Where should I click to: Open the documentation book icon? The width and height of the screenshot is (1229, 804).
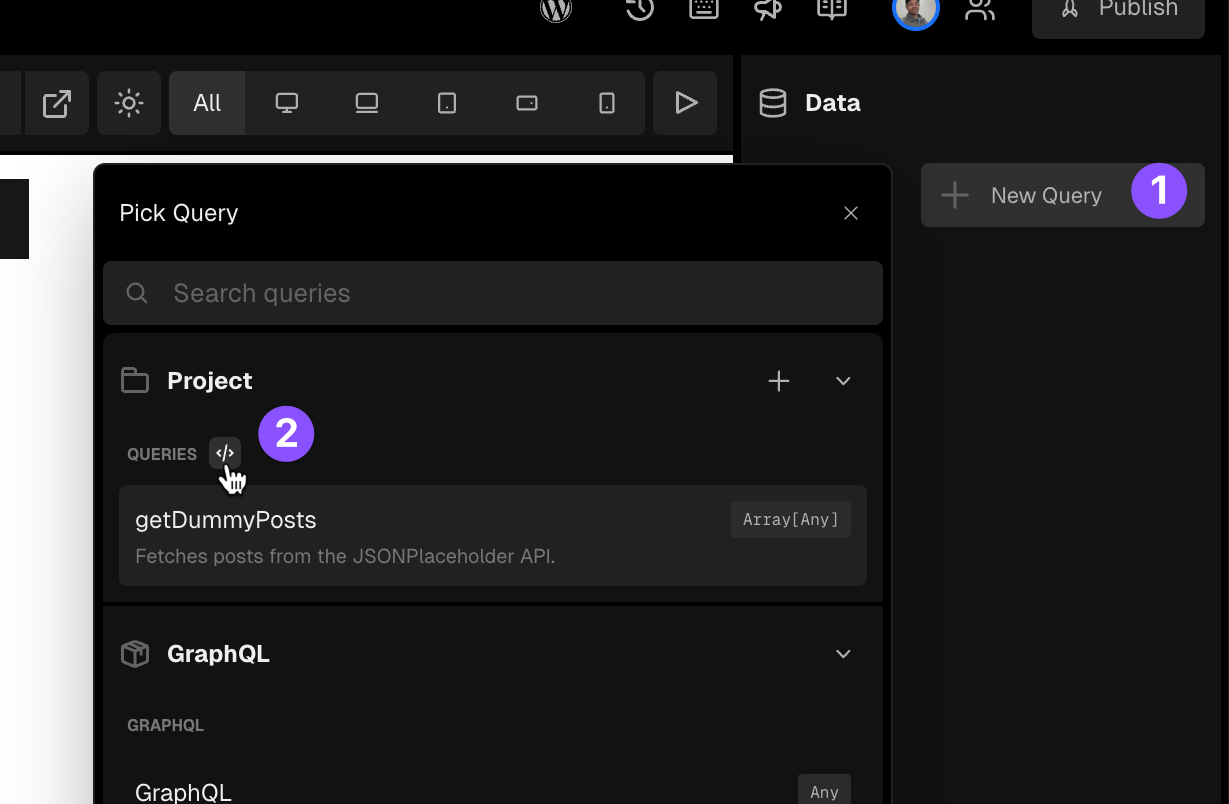[832, 9]
